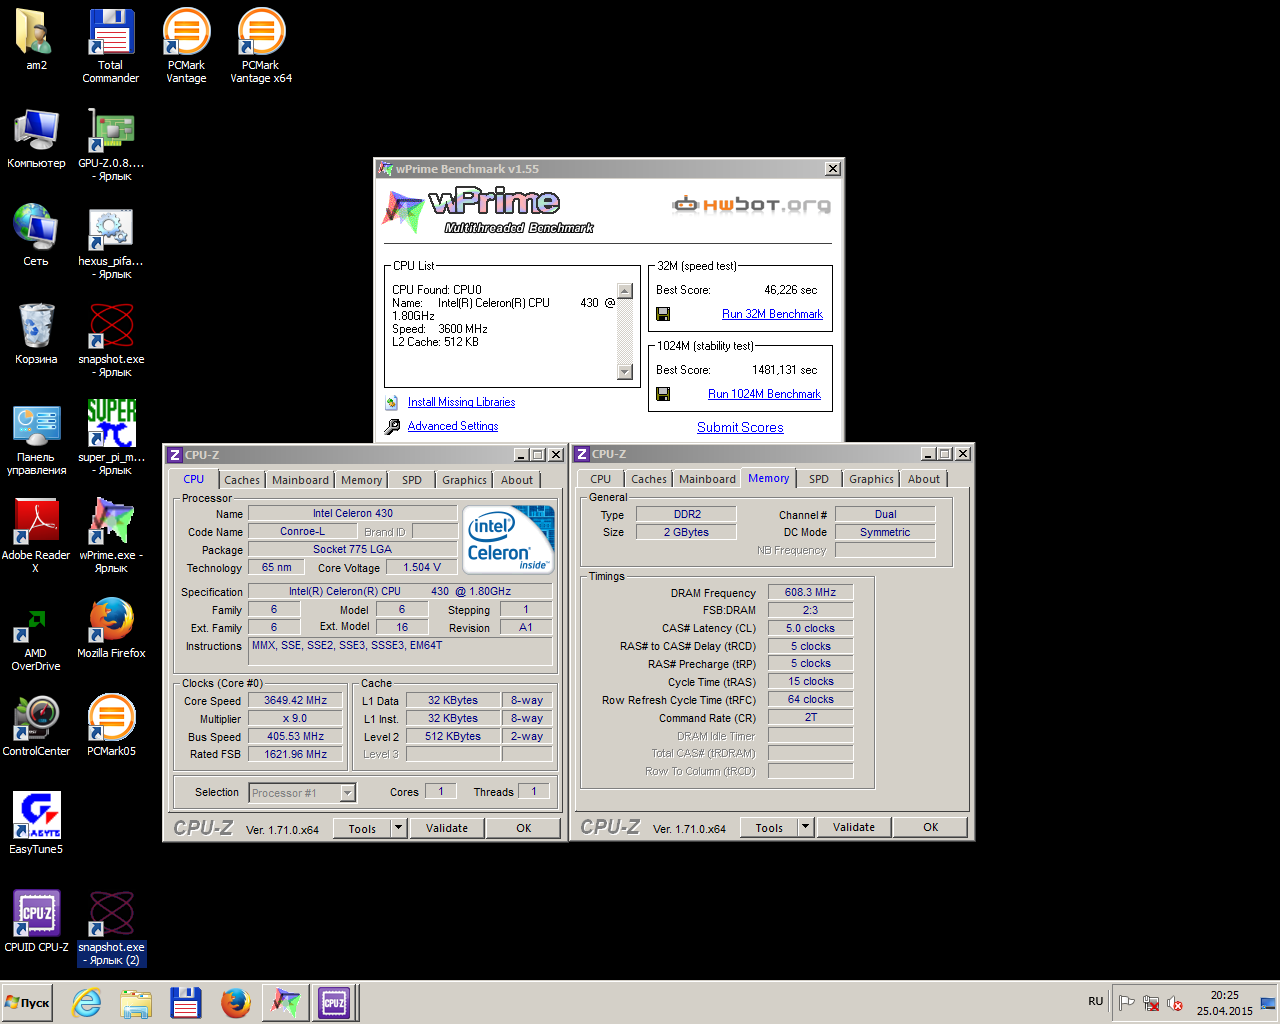Screen dimensions: 1280x1024
Task: Launch Total Commander desktop shortcut
Action: coord(110,46)
